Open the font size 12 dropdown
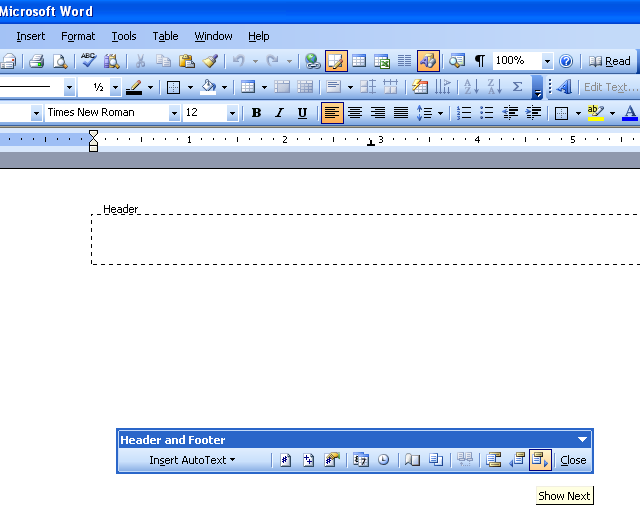 point(232,113)
